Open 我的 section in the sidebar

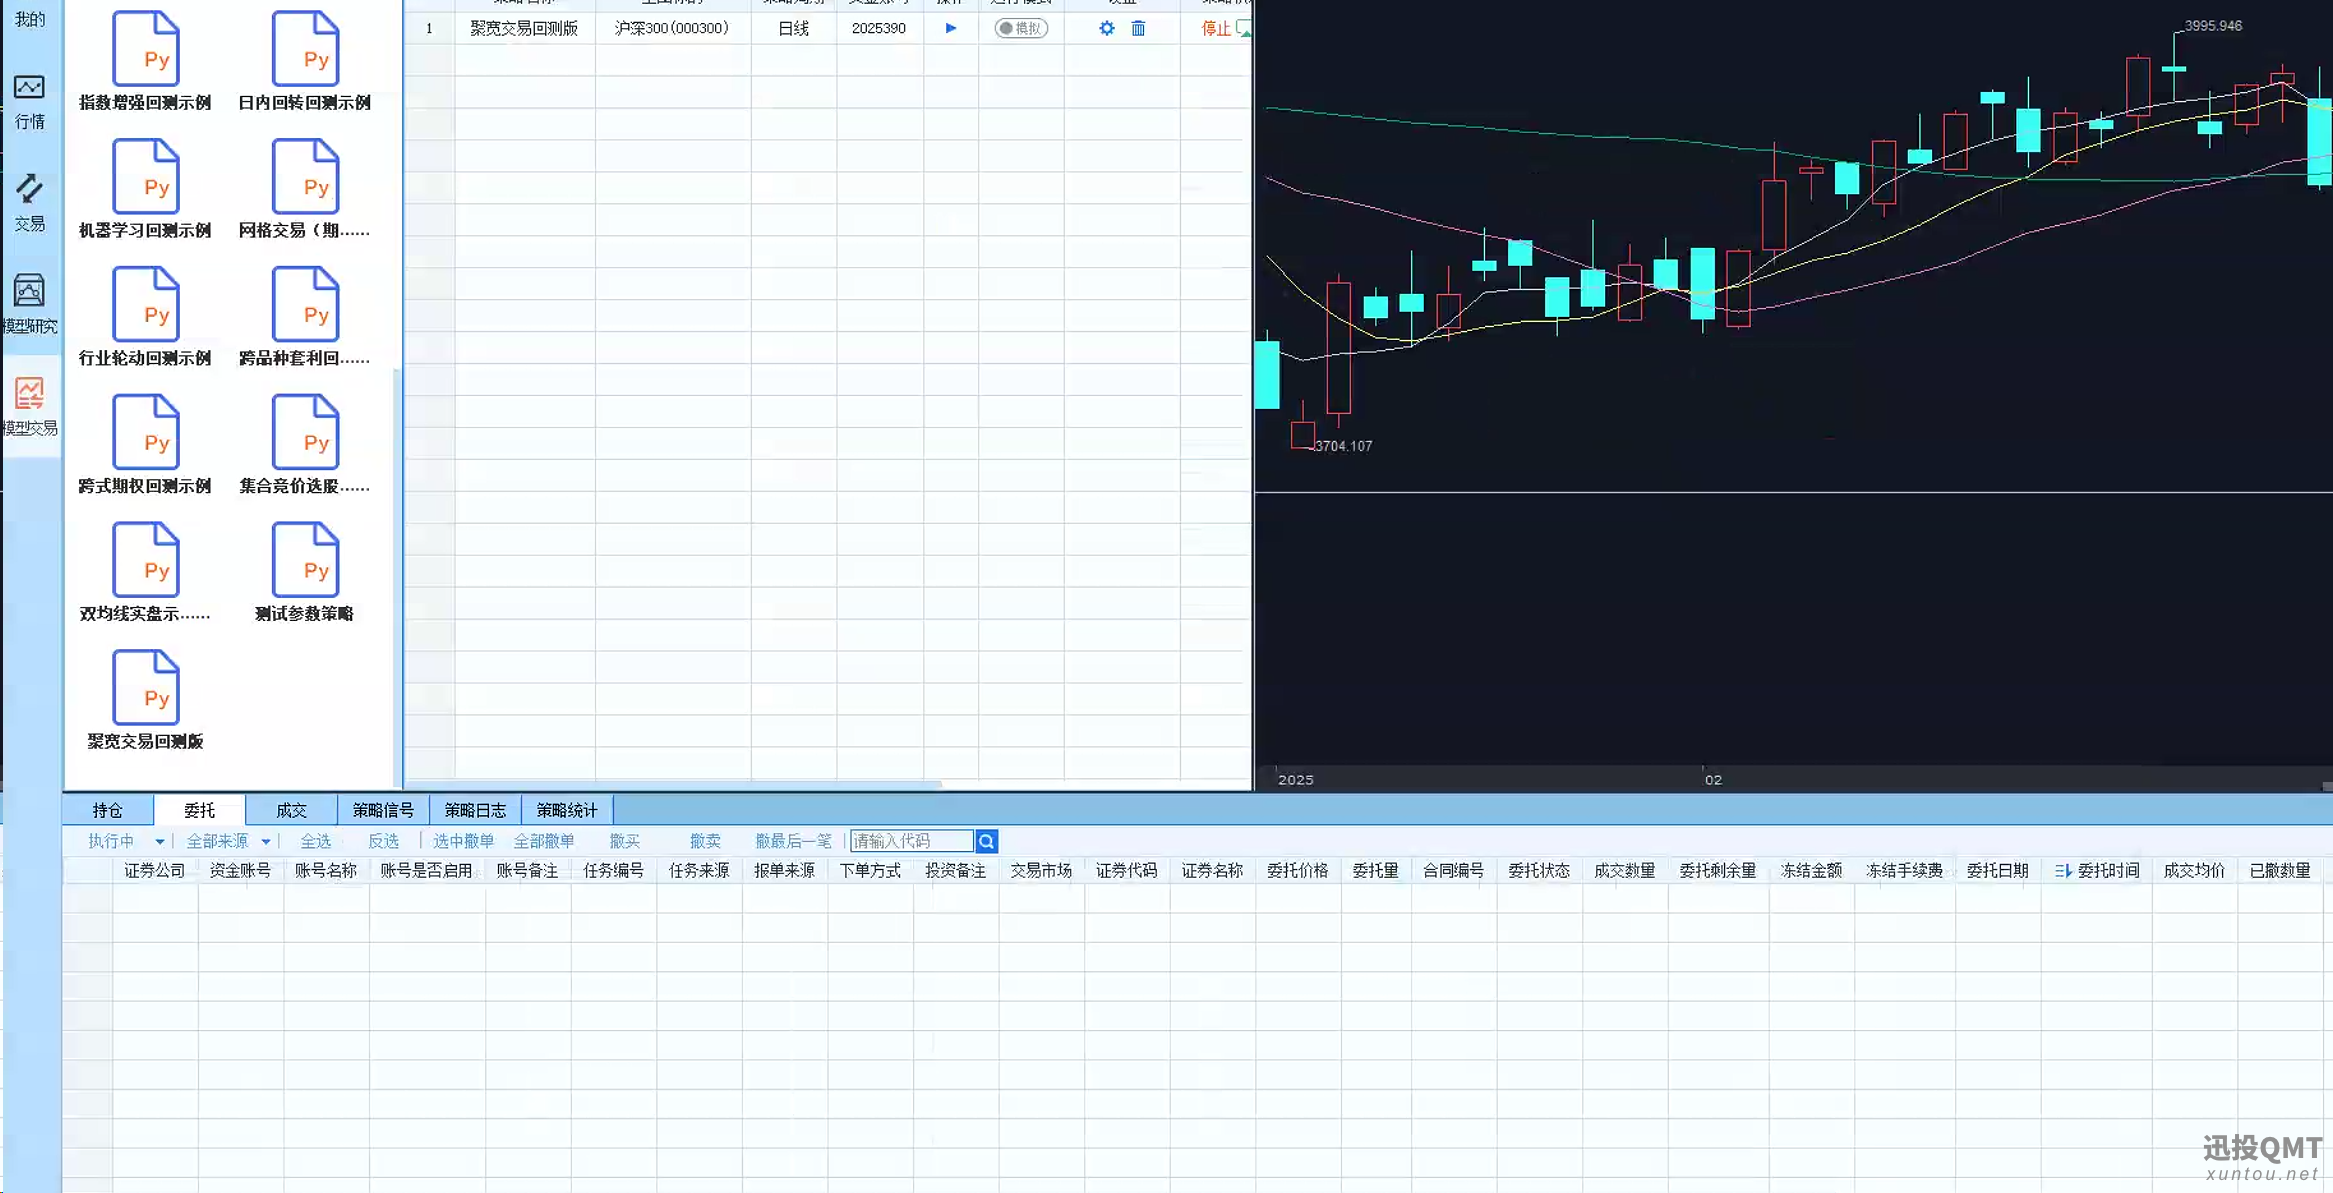tap(30, 19)
